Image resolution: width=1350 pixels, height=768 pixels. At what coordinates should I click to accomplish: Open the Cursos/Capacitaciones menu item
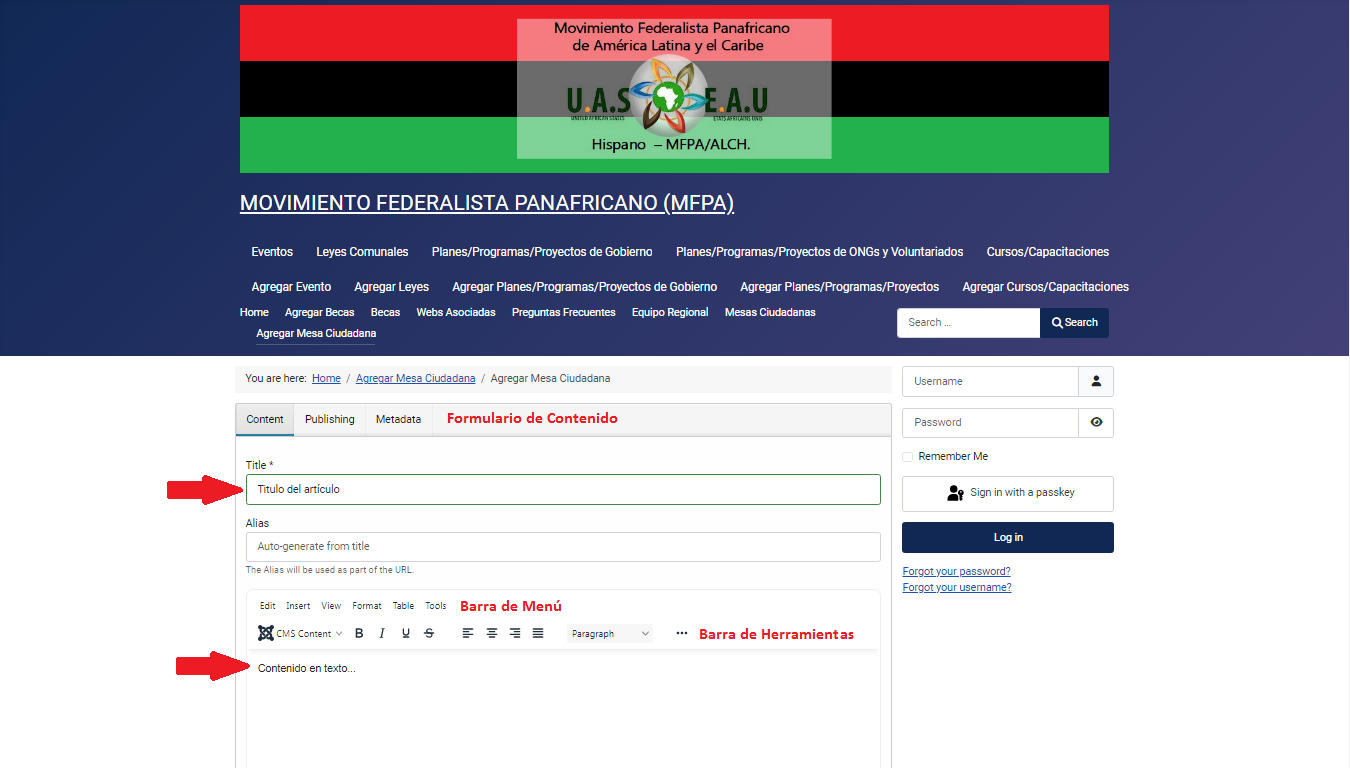pyautogui.click(x=1048, y=252)
